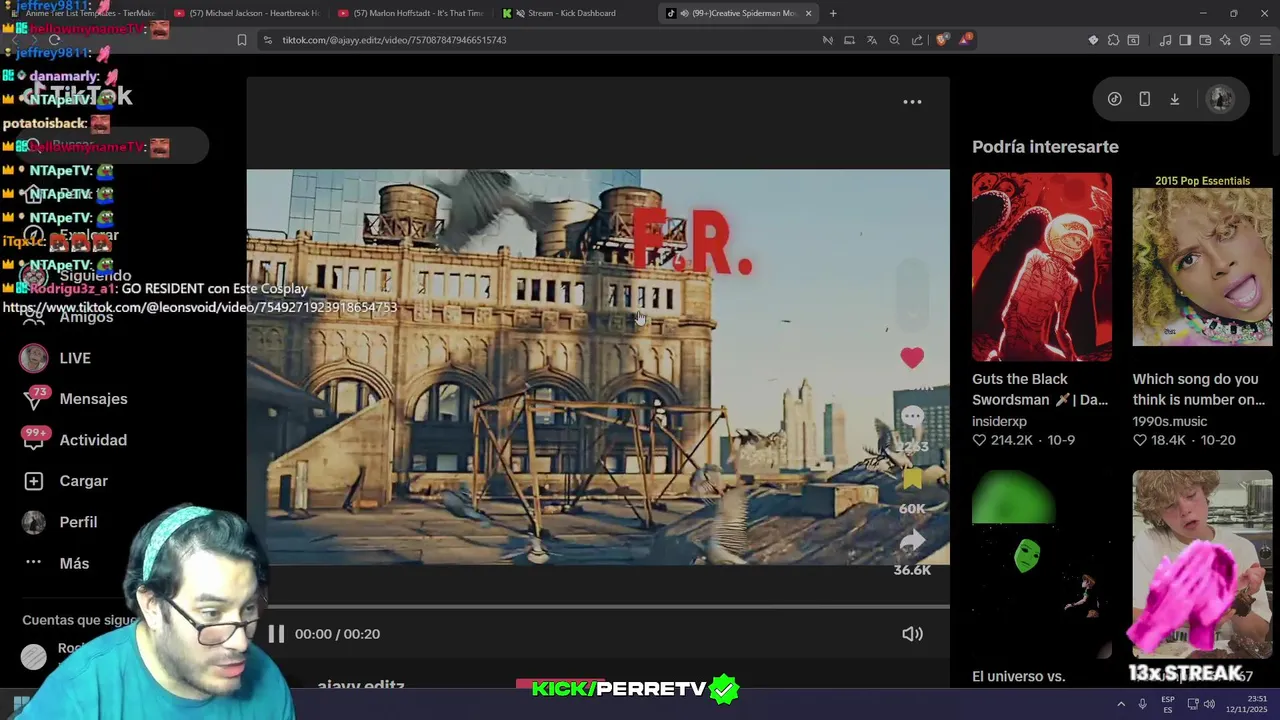This screenshot has height=720, width=1280.
Task: Mute the video with the speaker icon
Action: pyautogui.click(x=912, y=634)
